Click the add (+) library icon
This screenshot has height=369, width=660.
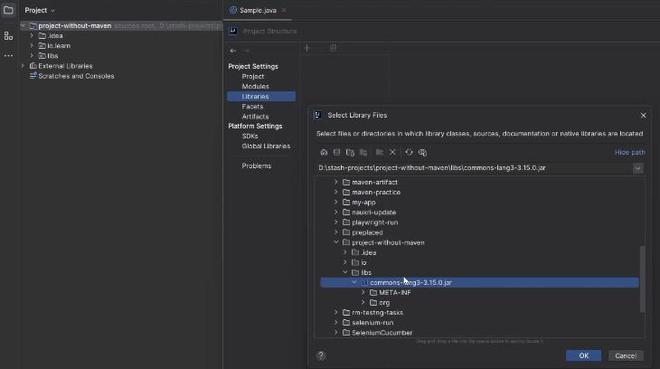click(307, 48)
